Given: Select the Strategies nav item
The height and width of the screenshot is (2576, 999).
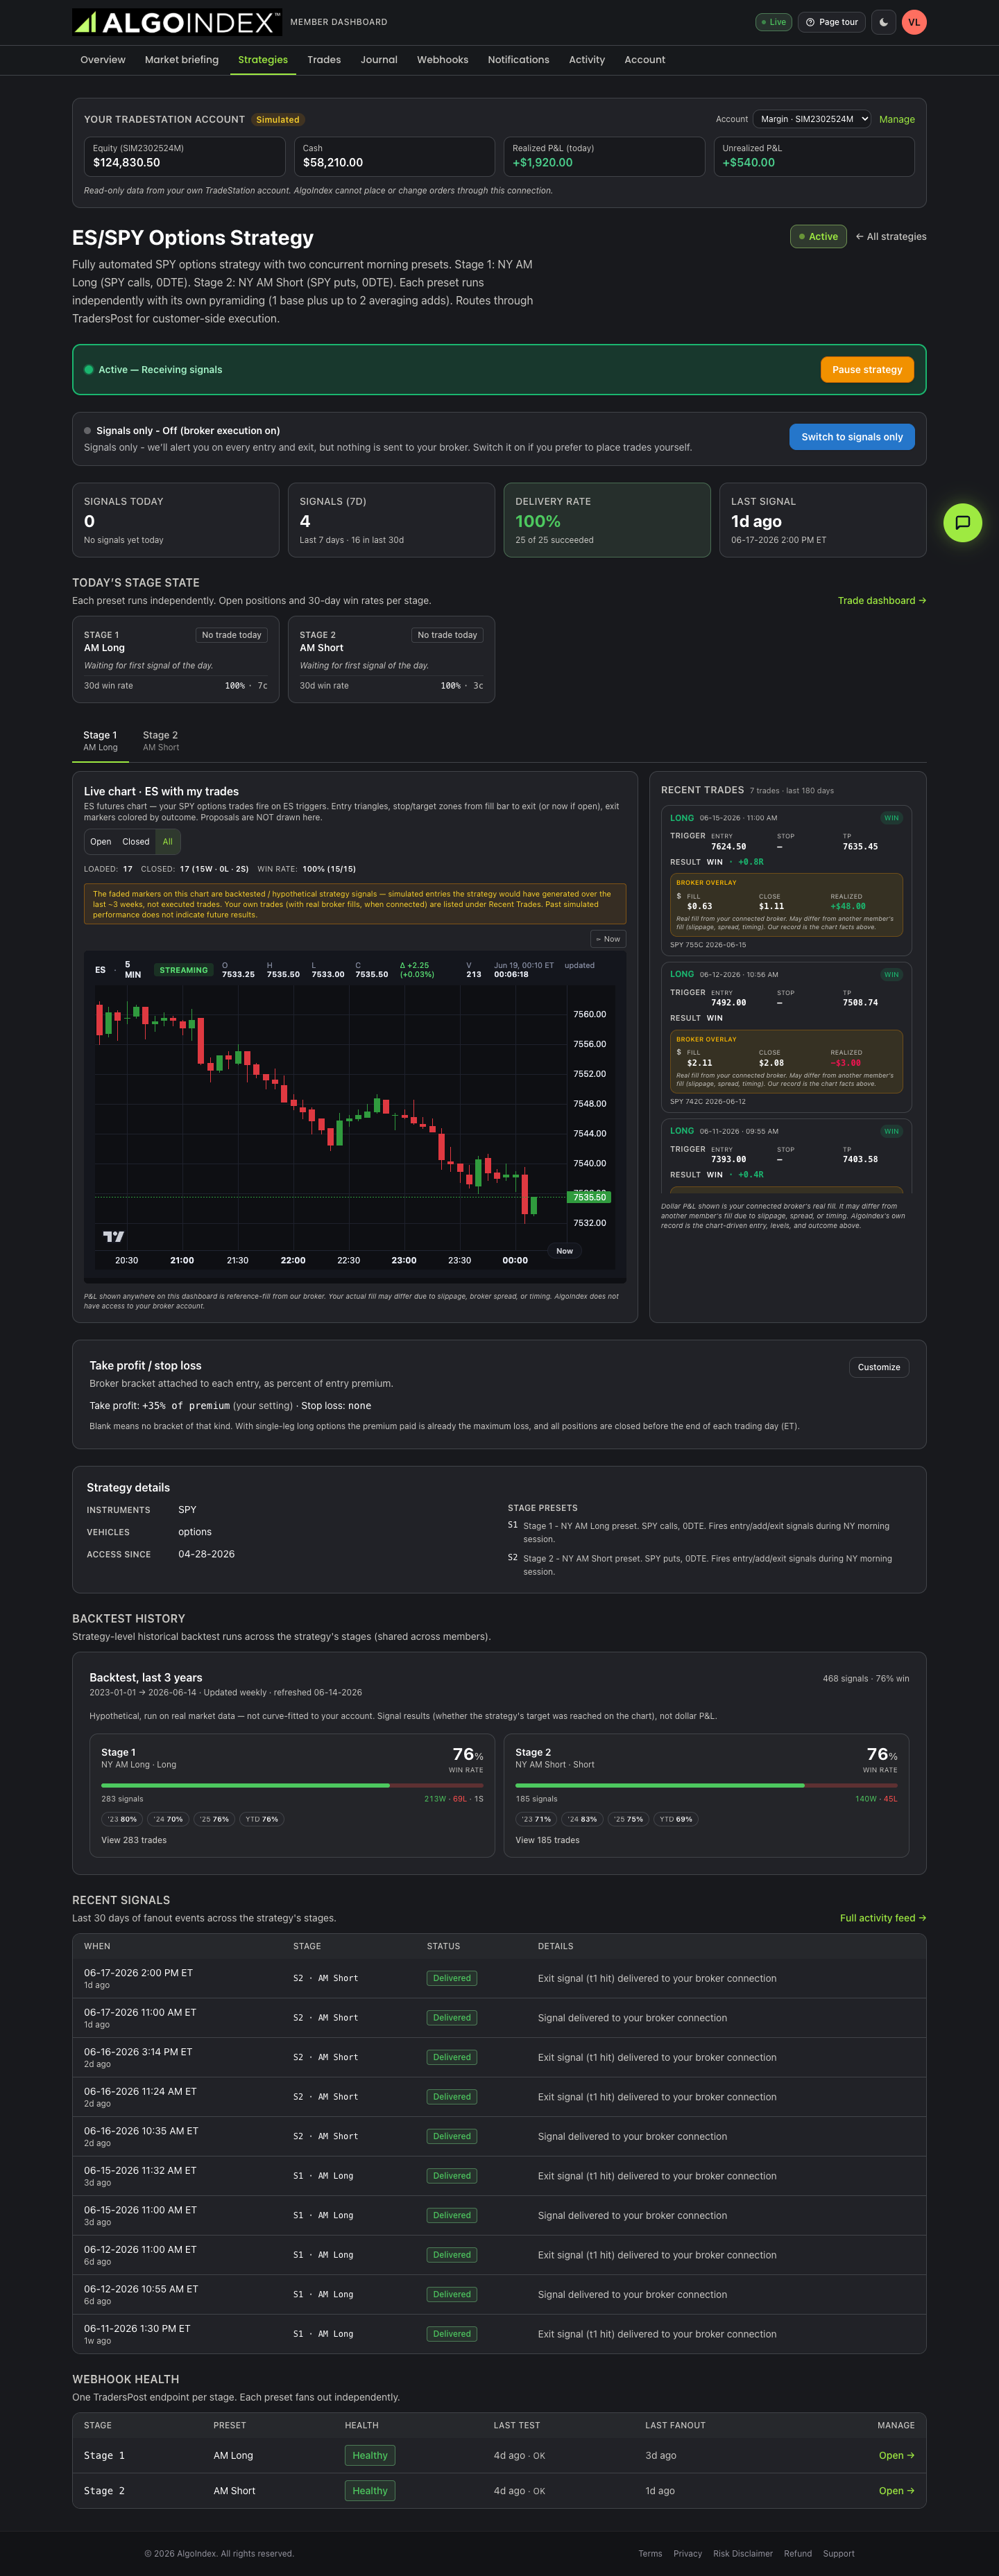Looking at the screenshot, I should (263, 60).
